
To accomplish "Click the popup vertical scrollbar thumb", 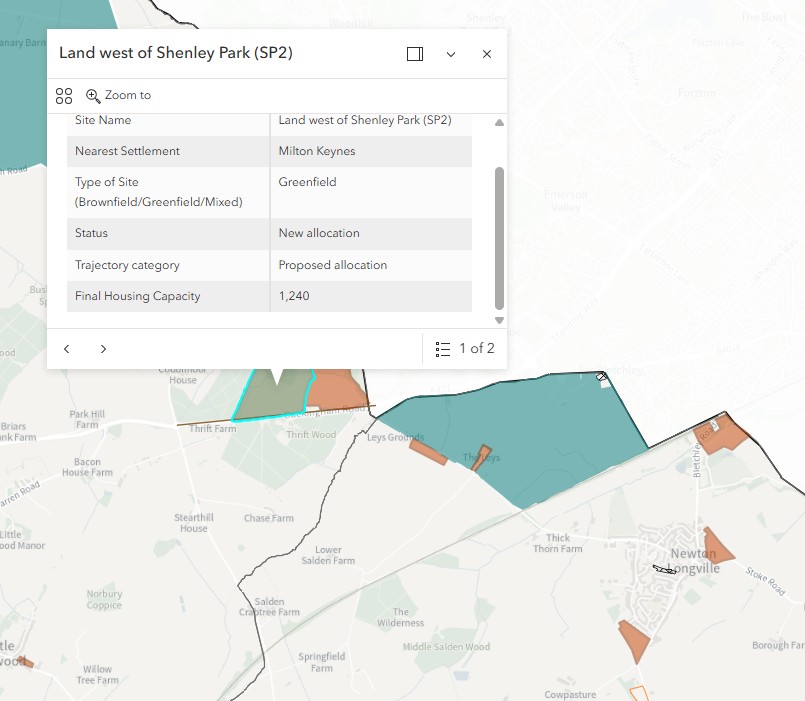I will [499, 238].
